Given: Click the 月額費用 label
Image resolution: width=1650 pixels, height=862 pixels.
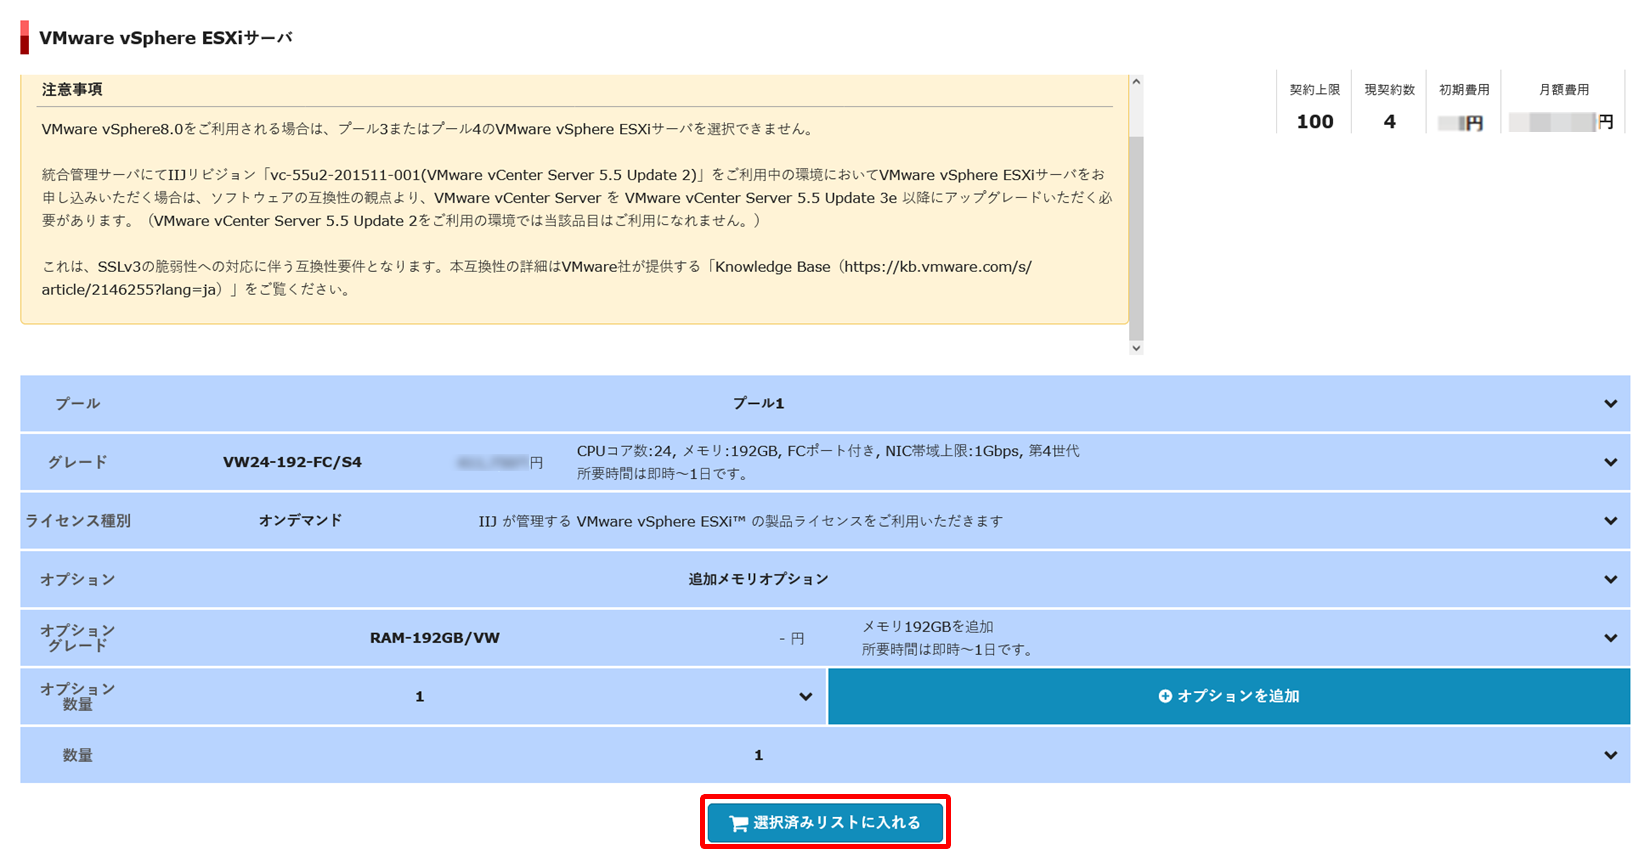Looking at the screenshot, I should pyautogui.click(x=1564, y=90).
